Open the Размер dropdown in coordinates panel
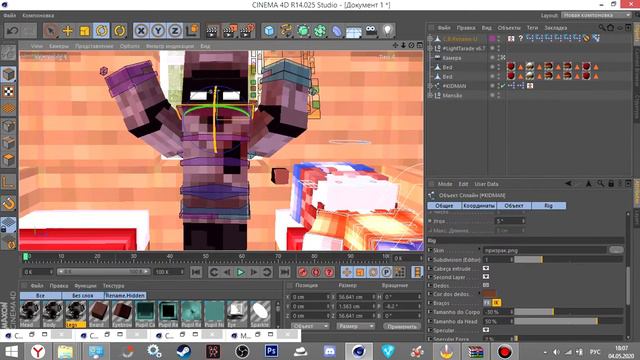This screenshot has width=640, height=360. 355,326
